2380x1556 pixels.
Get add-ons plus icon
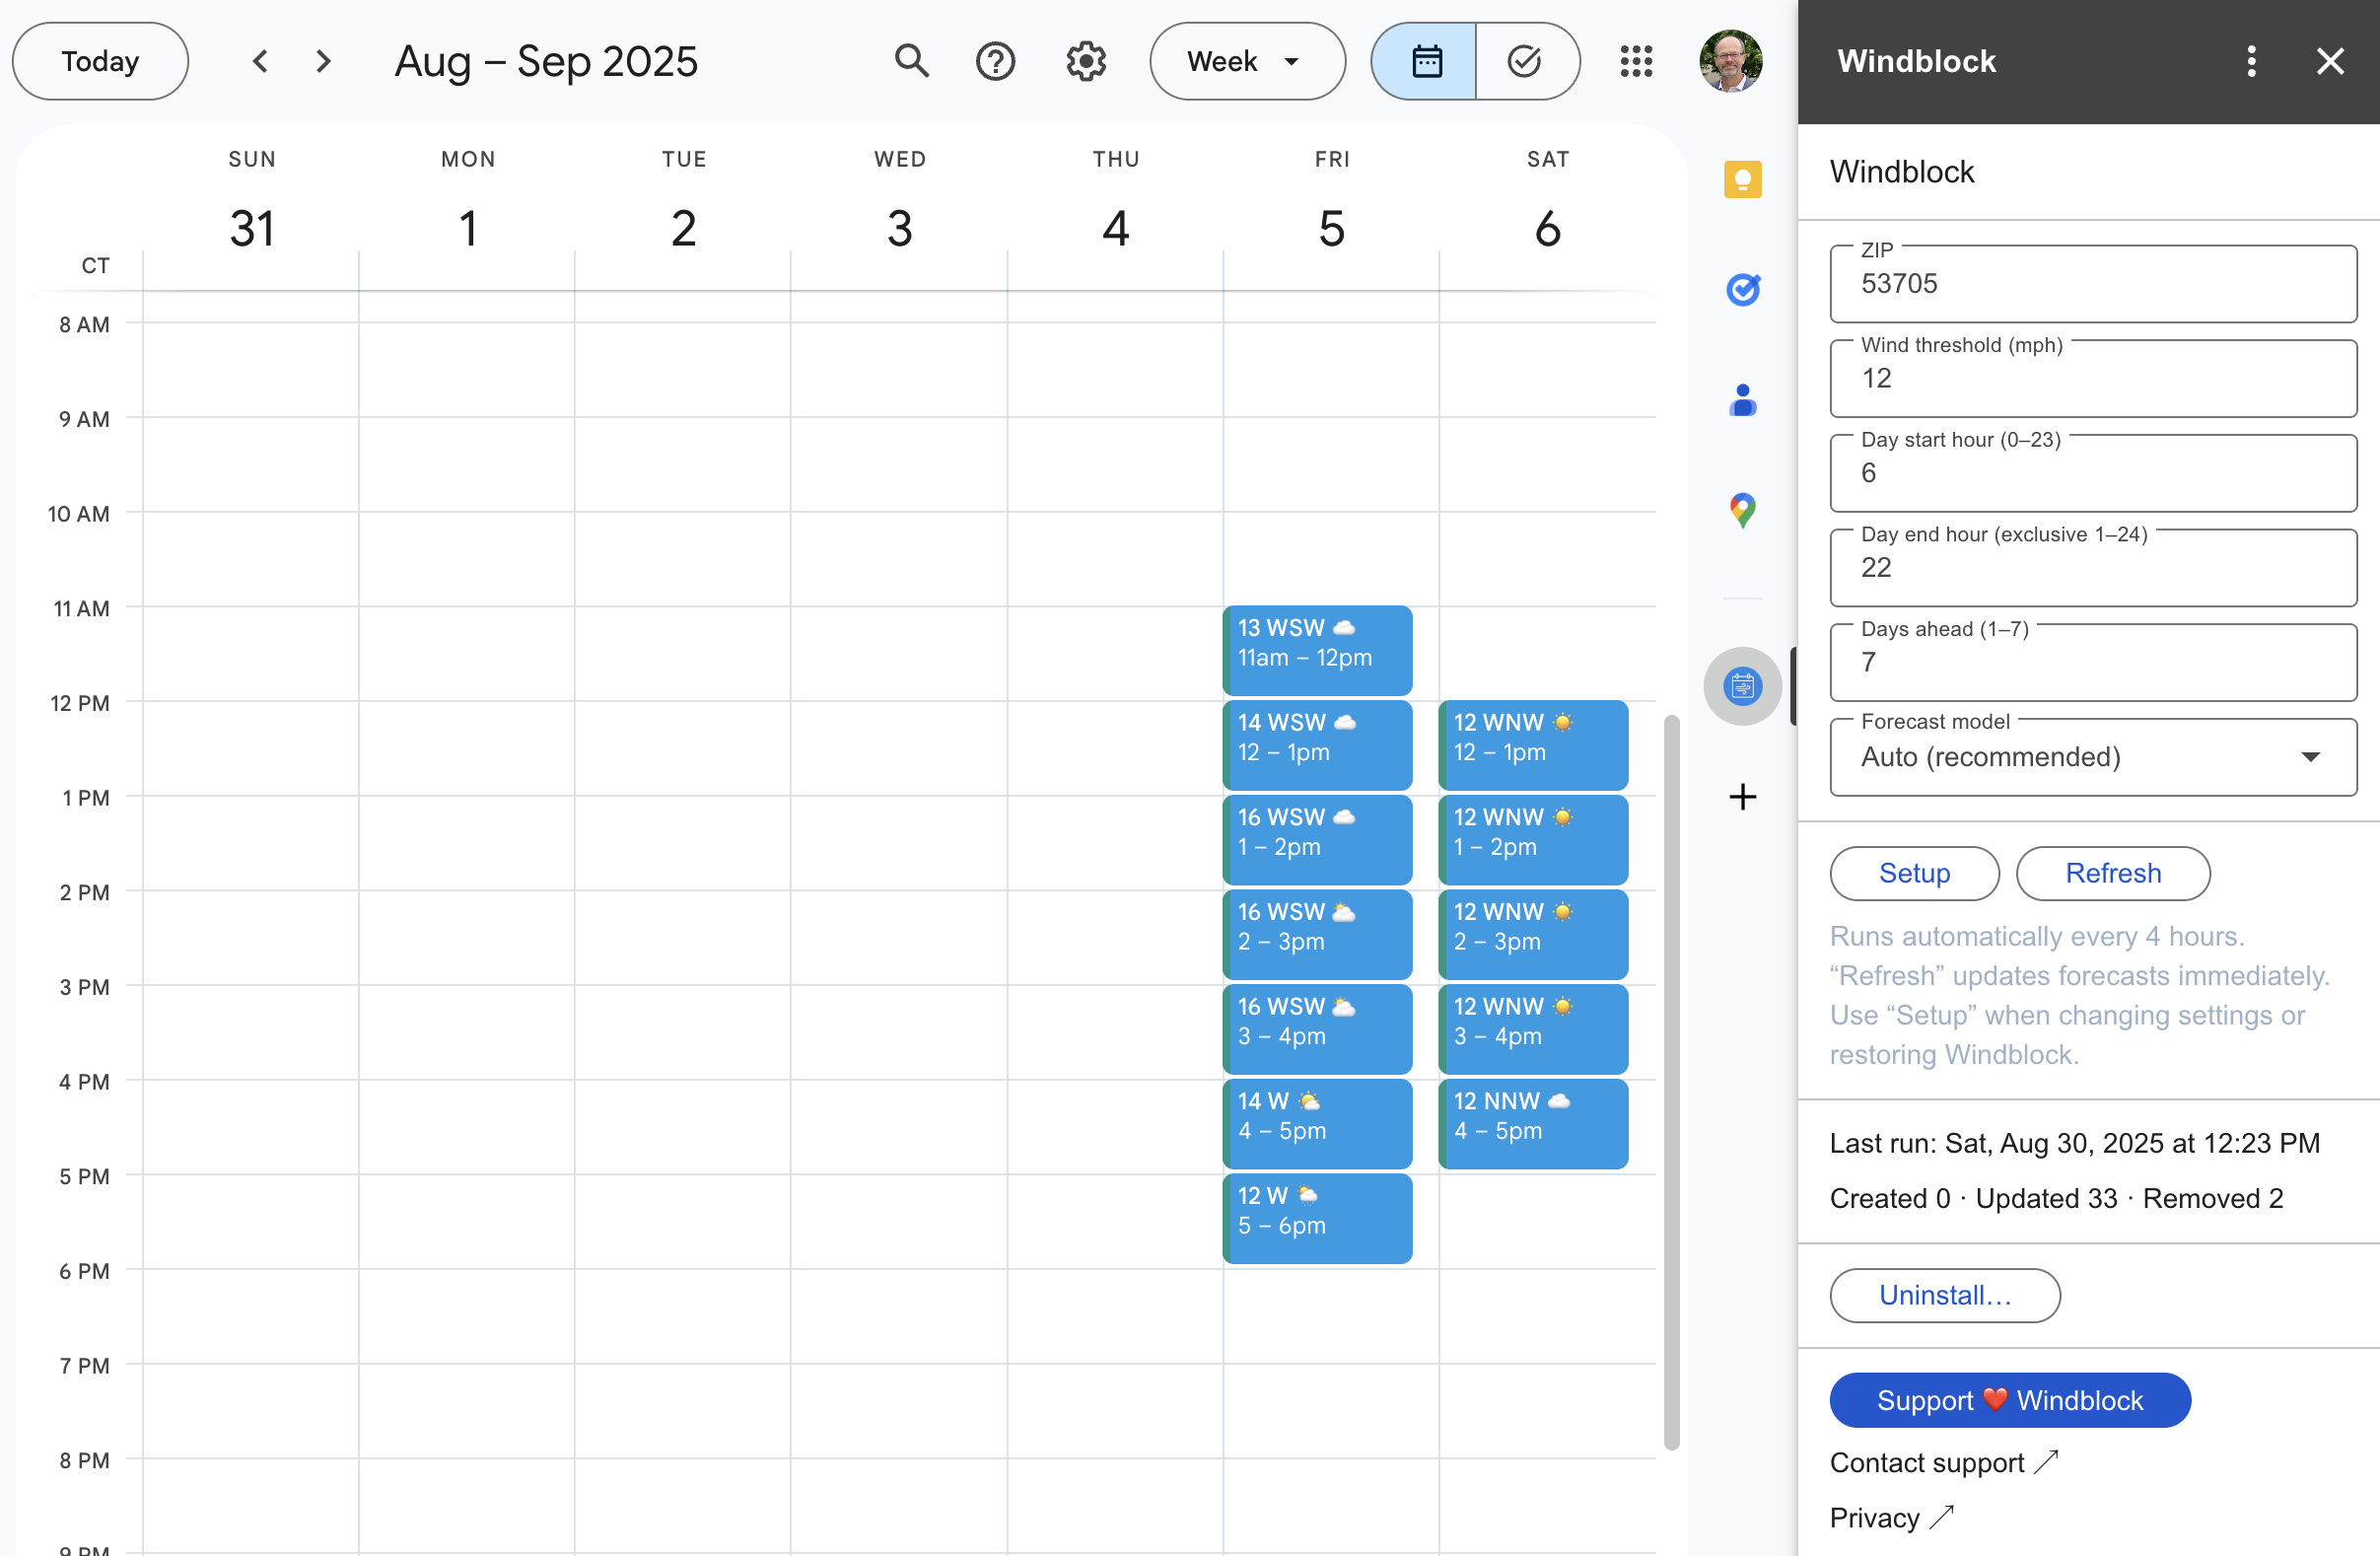click(1742, 797)
